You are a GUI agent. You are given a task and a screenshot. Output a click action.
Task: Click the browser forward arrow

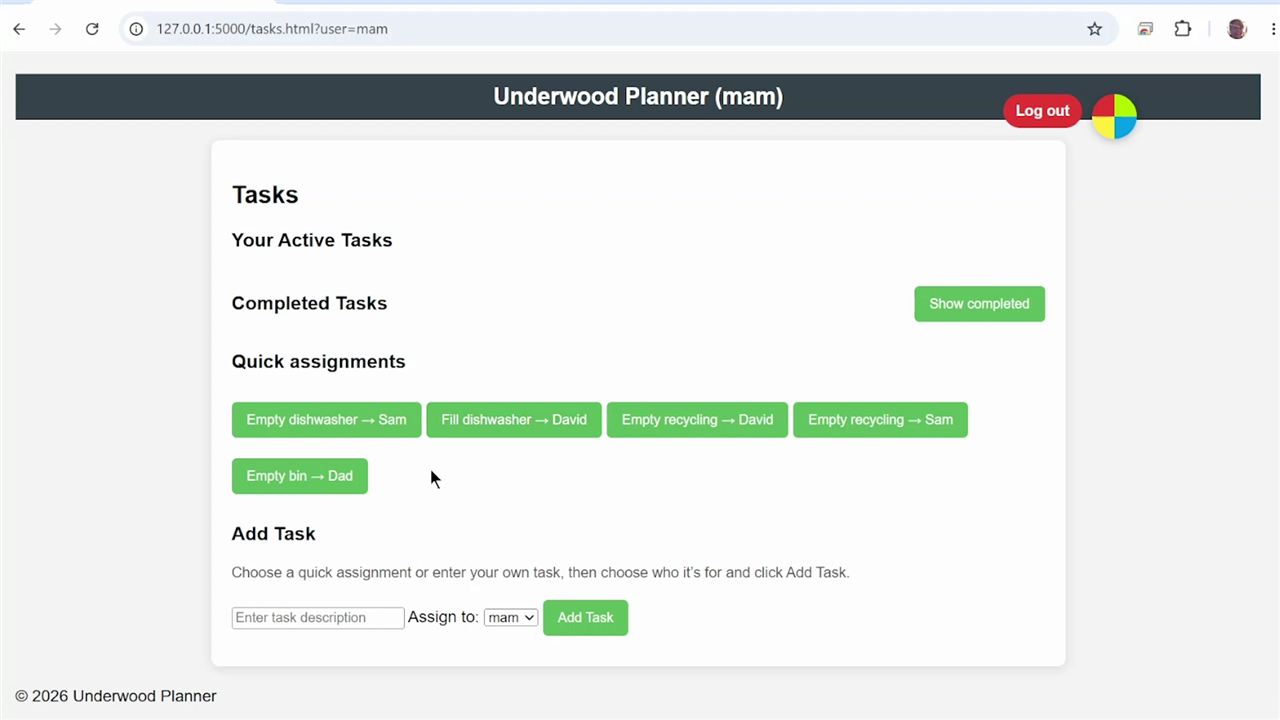[55, 29]
